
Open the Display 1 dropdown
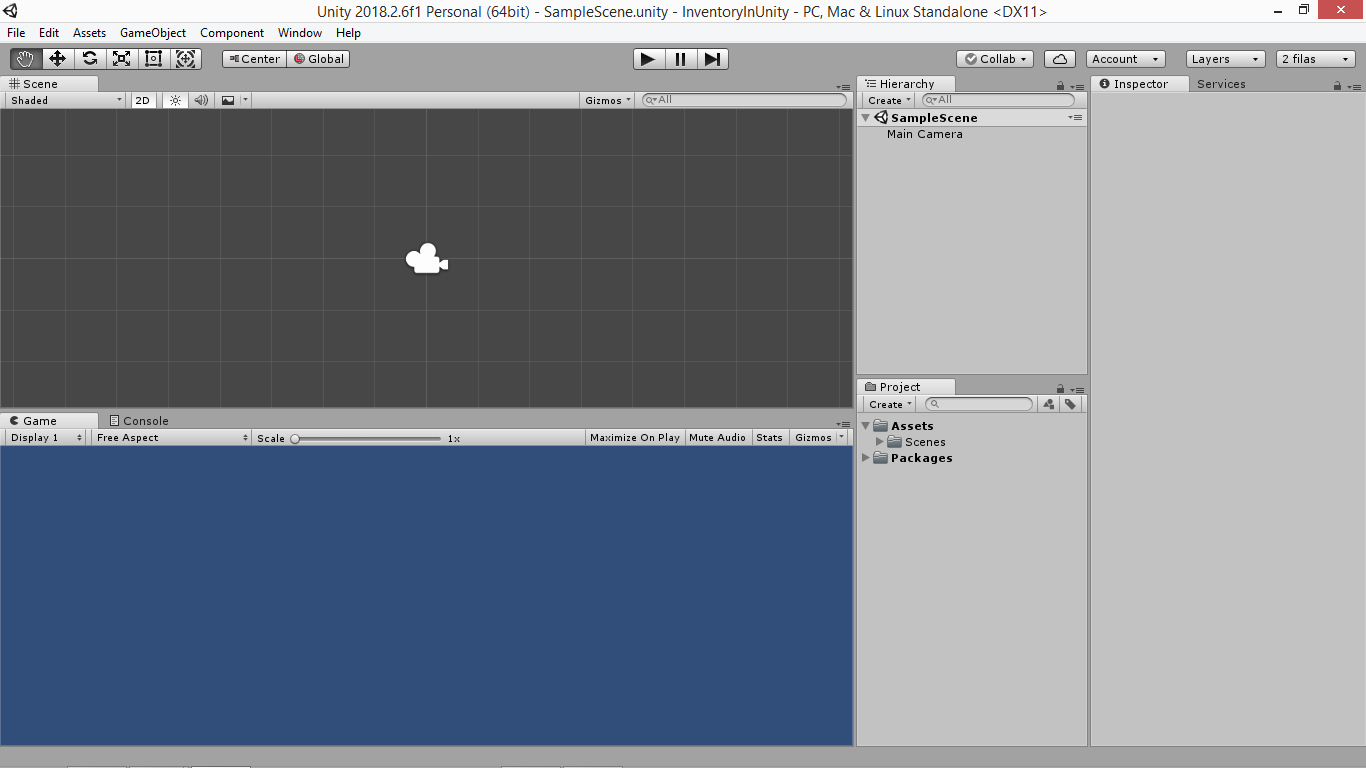pyautogui.click(x=46, y=437)
